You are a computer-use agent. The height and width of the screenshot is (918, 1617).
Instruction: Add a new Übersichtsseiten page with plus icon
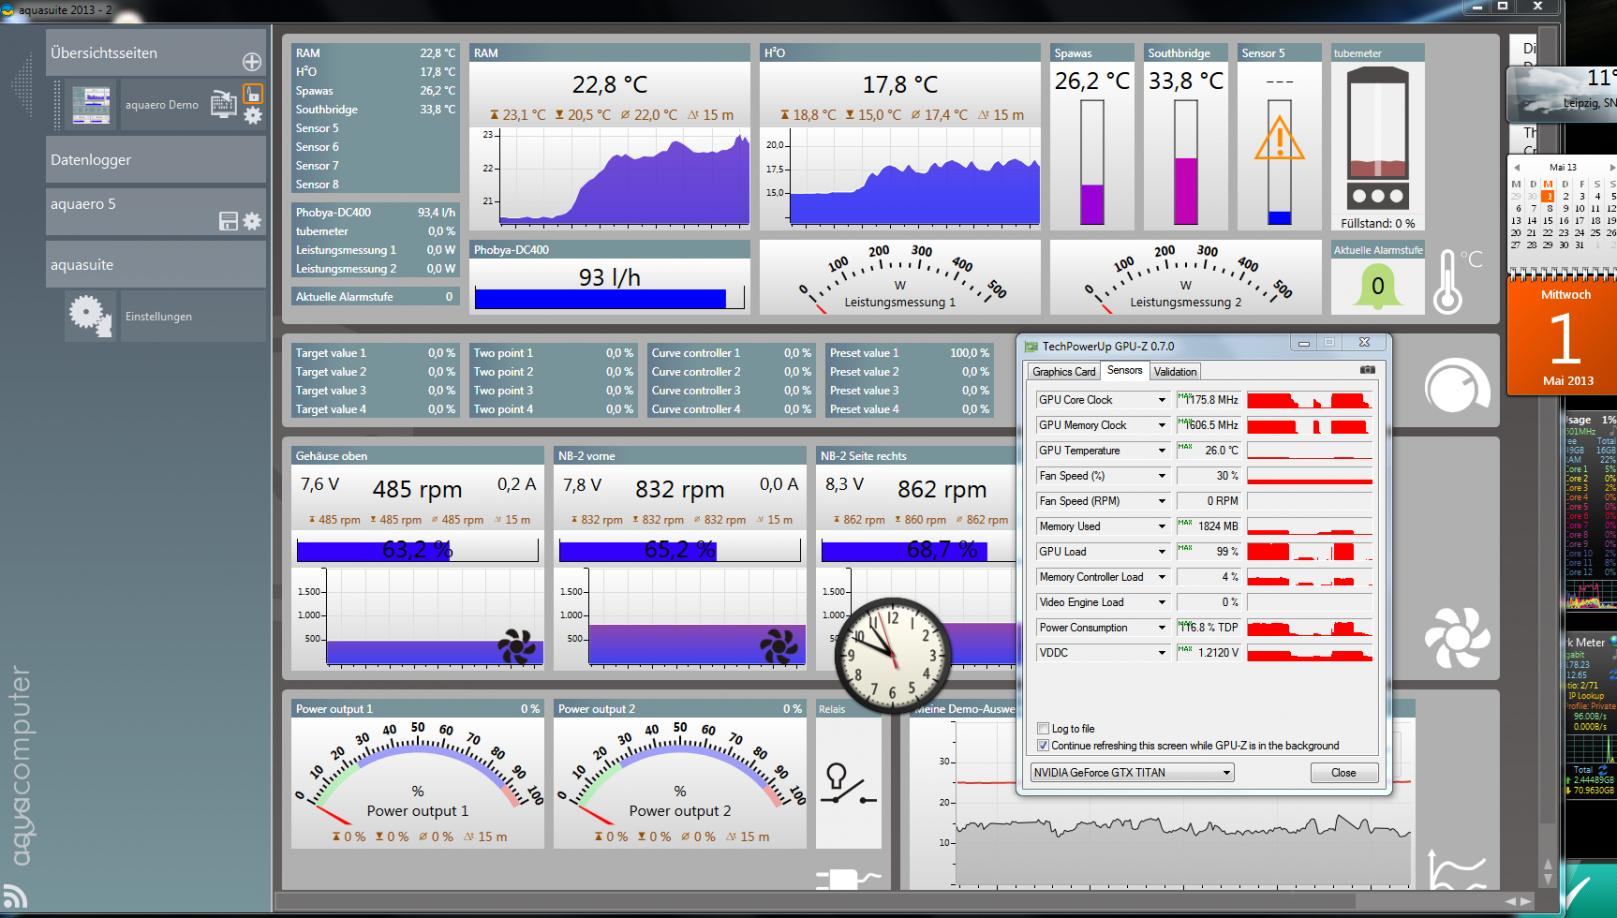point(252,62)
